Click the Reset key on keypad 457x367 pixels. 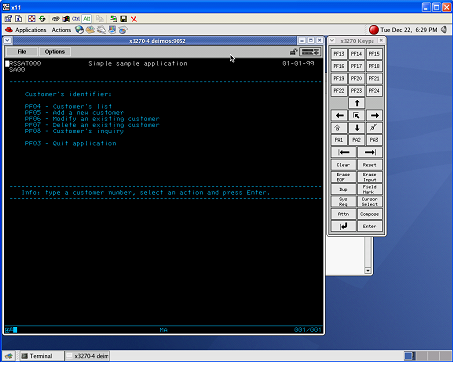[370, 165]
